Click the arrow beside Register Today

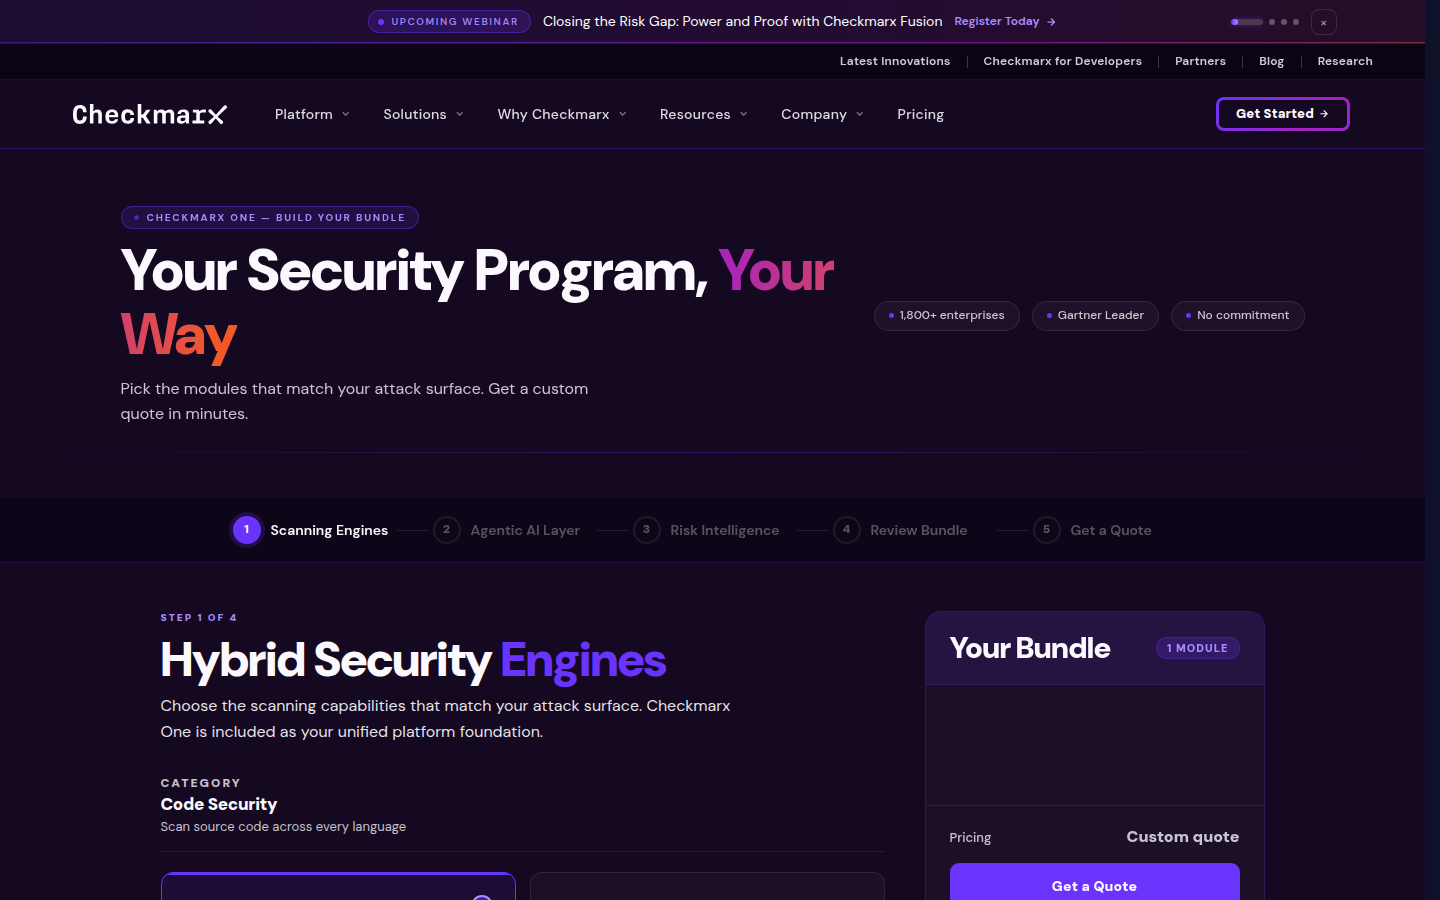1051,22
